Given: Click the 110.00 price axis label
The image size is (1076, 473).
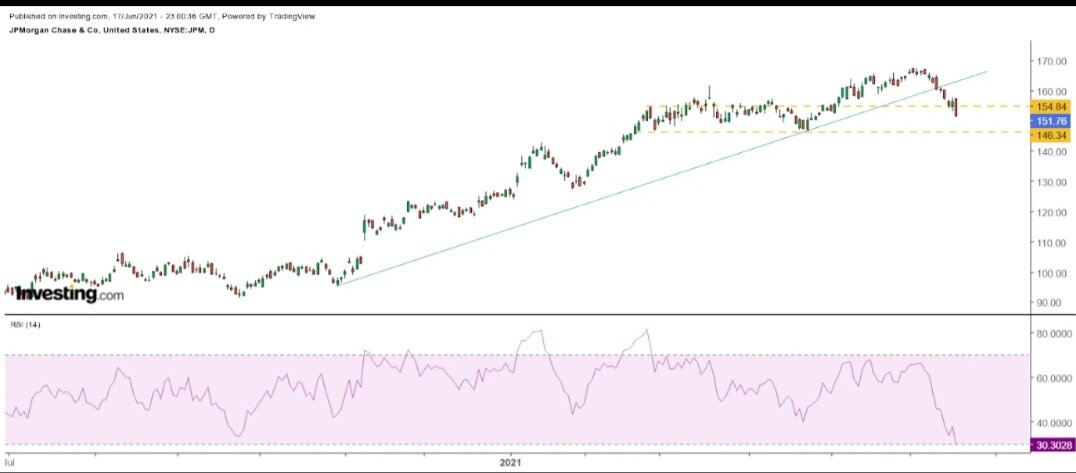Looking at the screenshot, I should tap(1053, 242).
